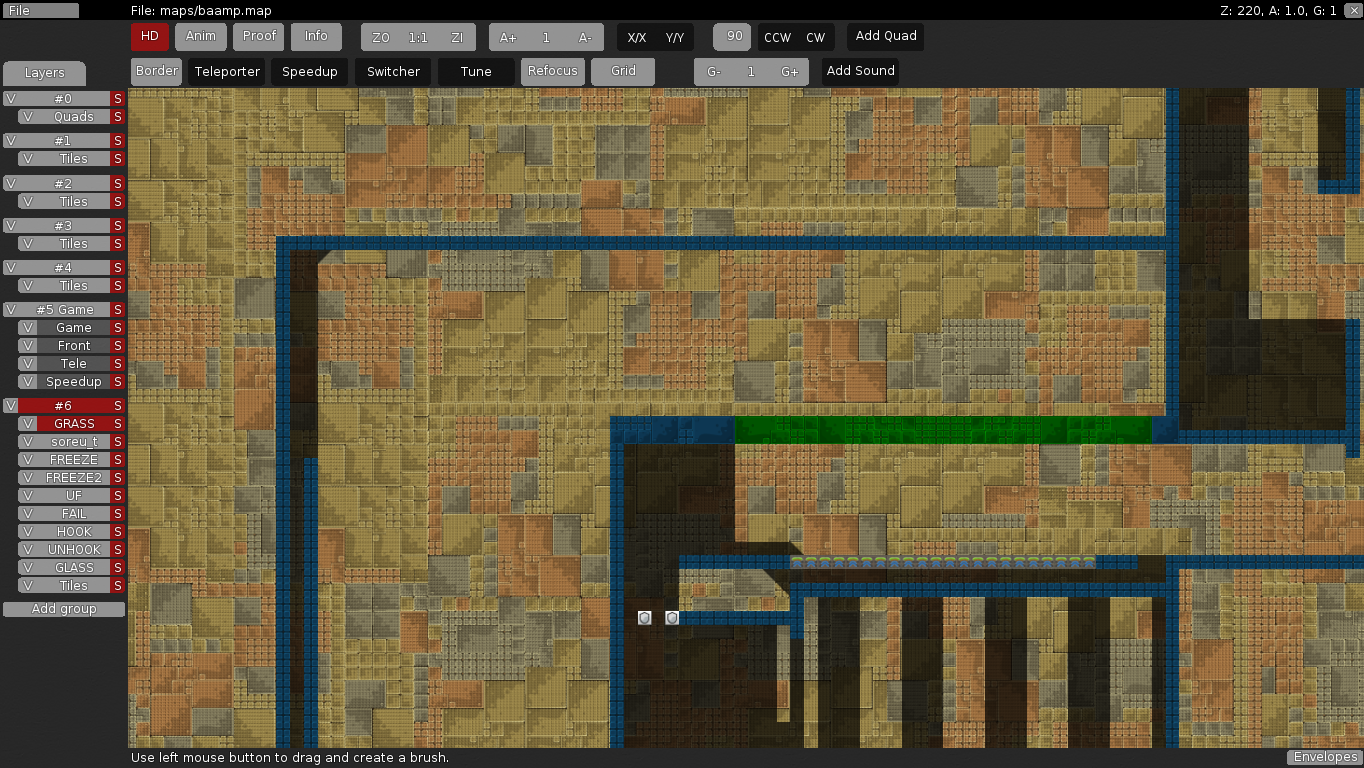Collapse group #6 in layers list
Image resolution: width=1364 pixels, height=768 pixels.
point(63,406)
